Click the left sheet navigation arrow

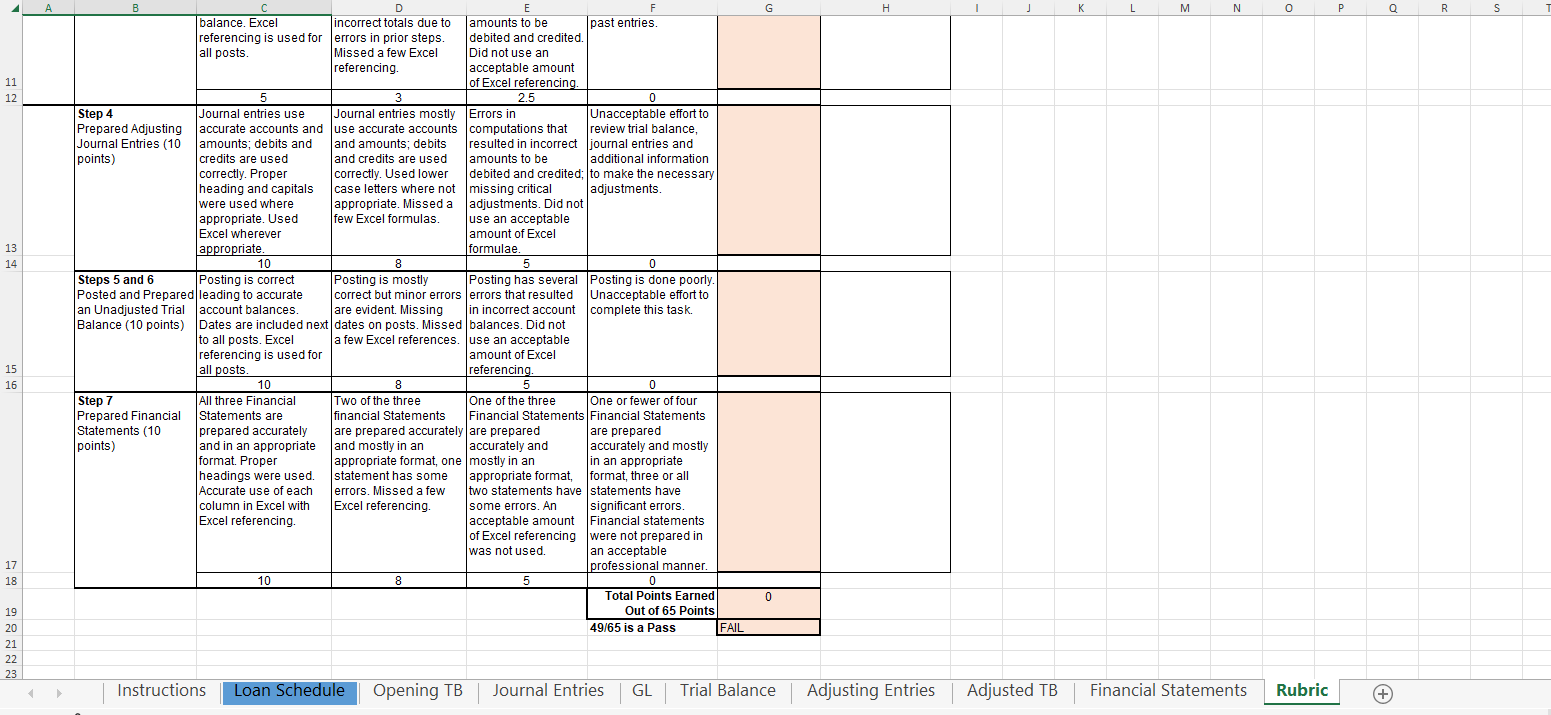pyautogui.click(x=30, y=692)
